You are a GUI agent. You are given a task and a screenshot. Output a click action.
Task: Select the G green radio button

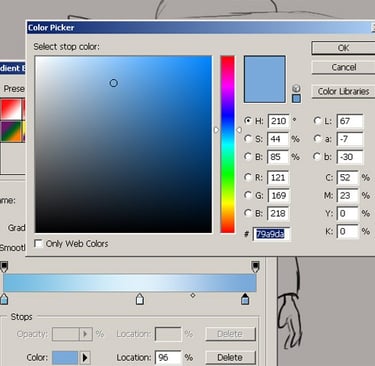248,195
